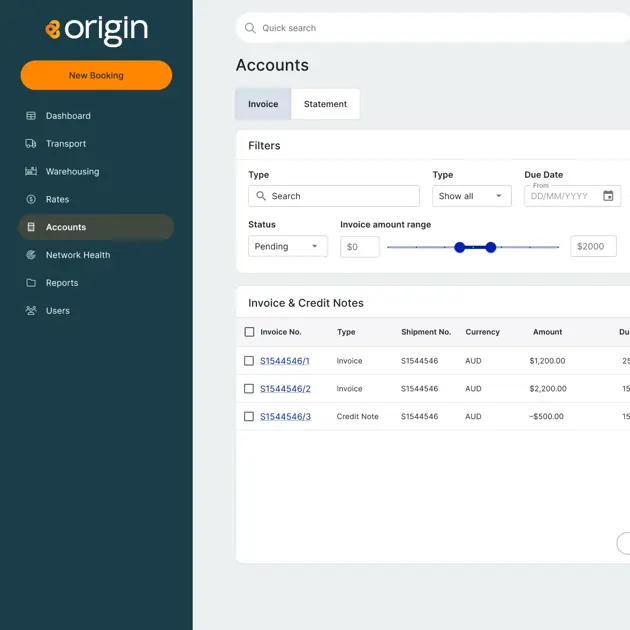
Task: Open the Type 'Show all' dropdown
Action: pos(472,196)
